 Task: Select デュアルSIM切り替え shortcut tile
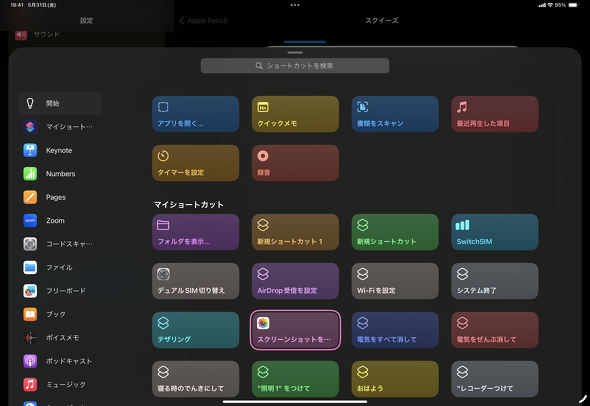click(195, 281)
